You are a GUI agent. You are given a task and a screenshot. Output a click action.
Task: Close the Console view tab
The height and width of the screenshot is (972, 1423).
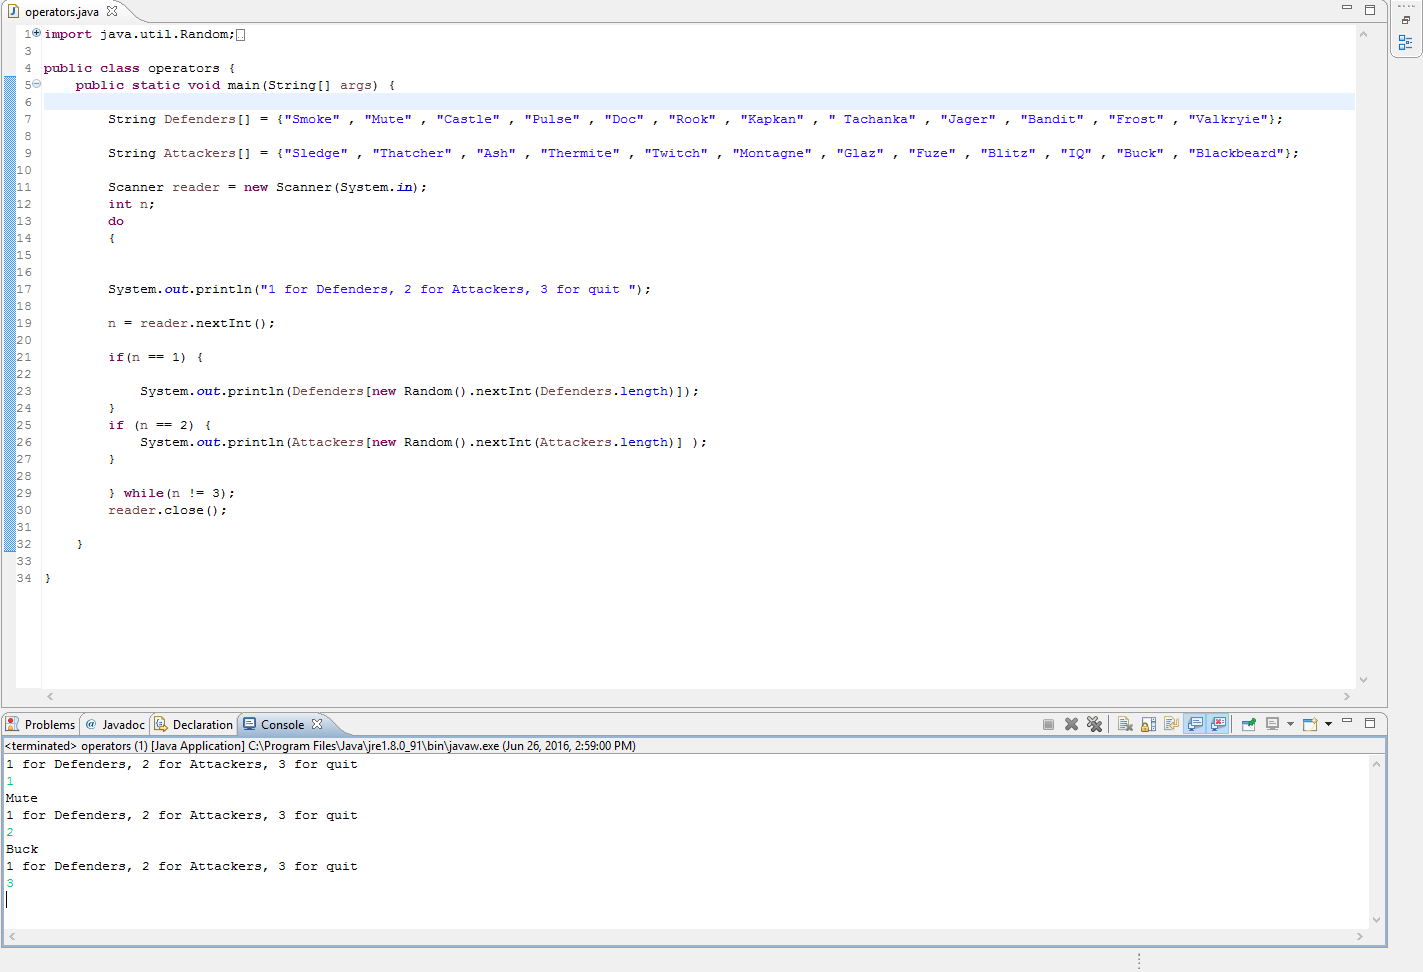pos(317,724)
